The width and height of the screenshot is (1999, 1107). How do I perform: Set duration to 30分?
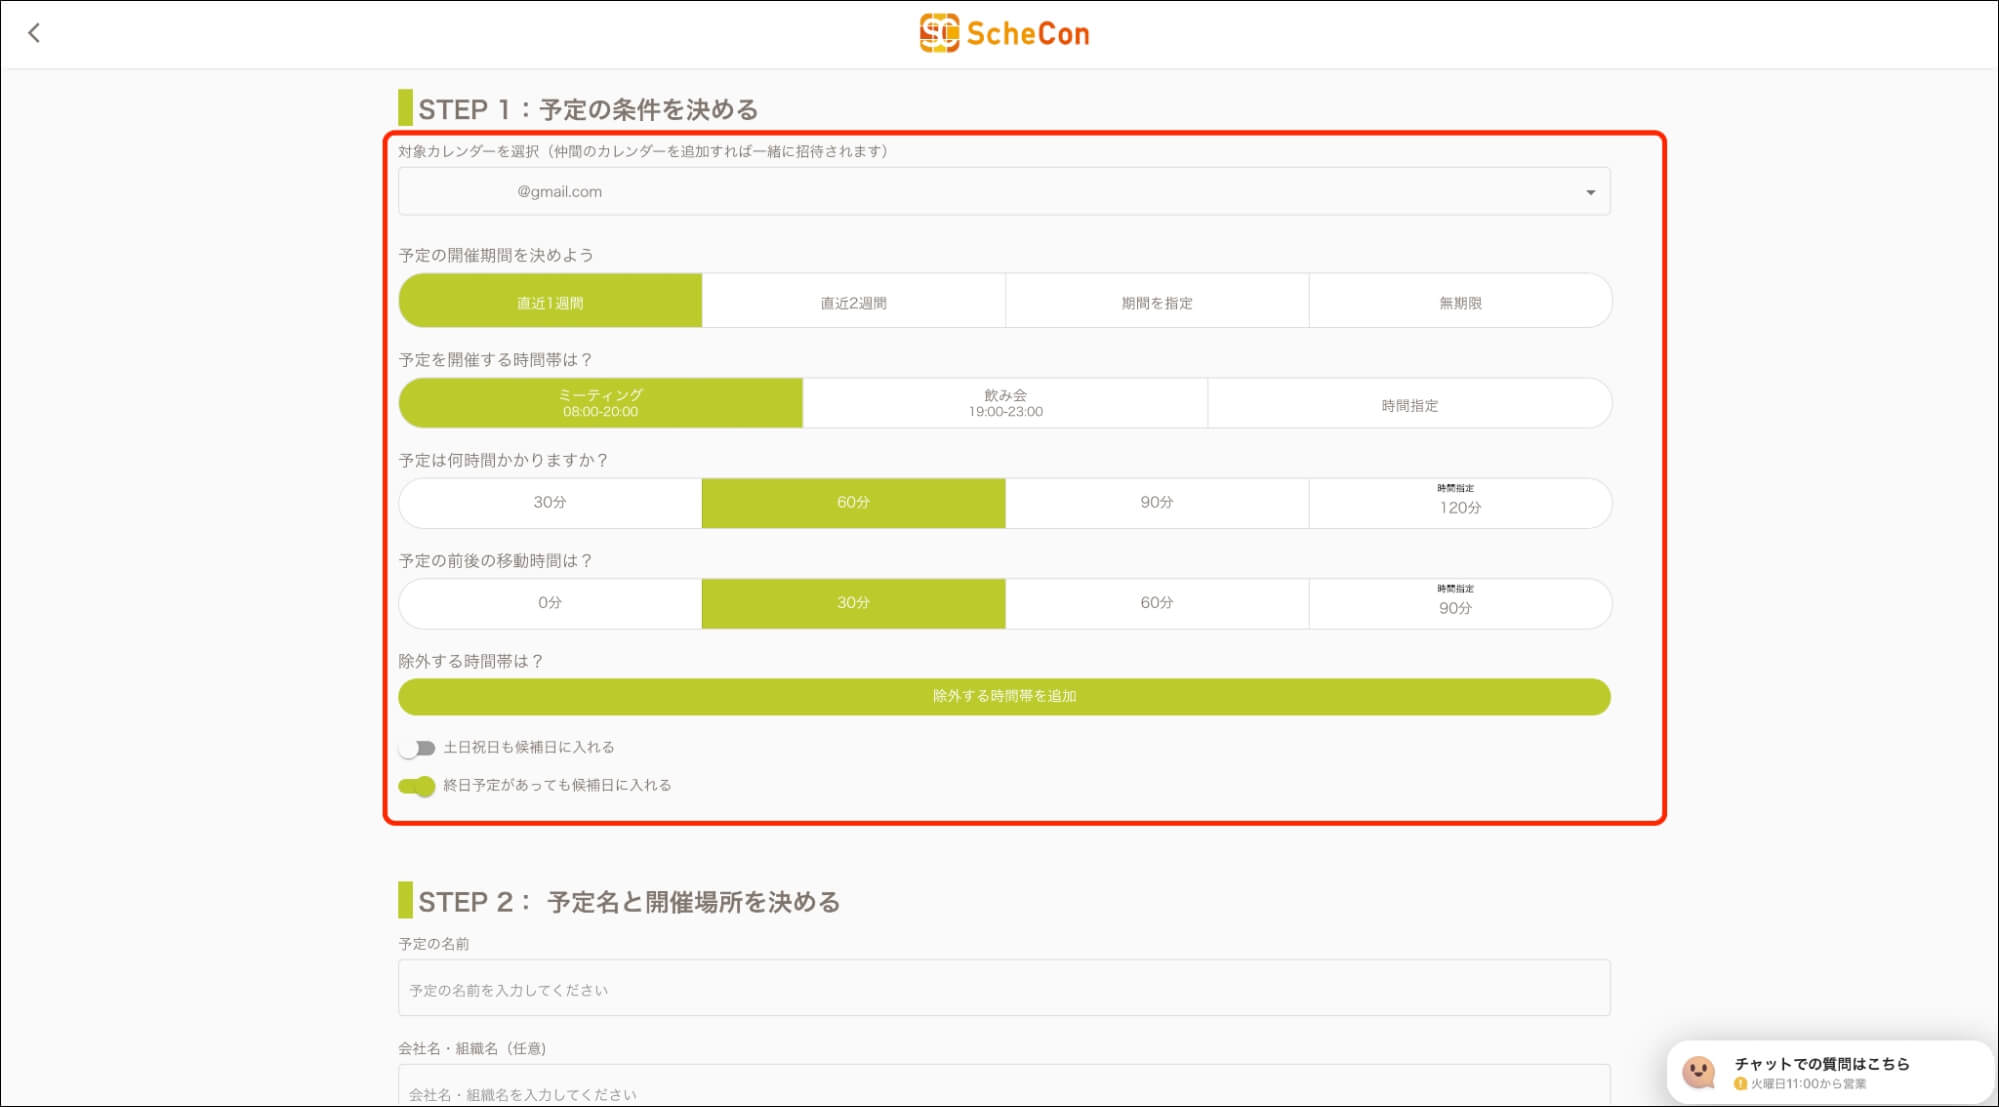550,502
